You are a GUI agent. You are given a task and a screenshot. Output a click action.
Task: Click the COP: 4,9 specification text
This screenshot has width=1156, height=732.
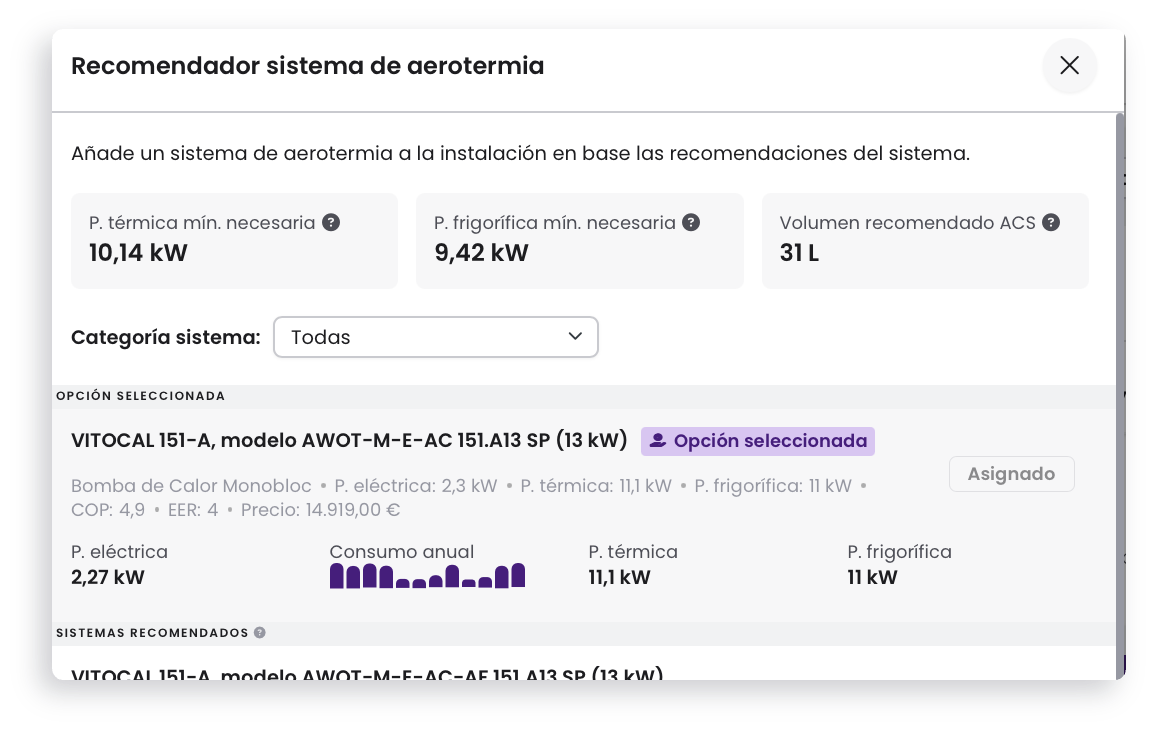pyautogui.click(x=108, y=510)
